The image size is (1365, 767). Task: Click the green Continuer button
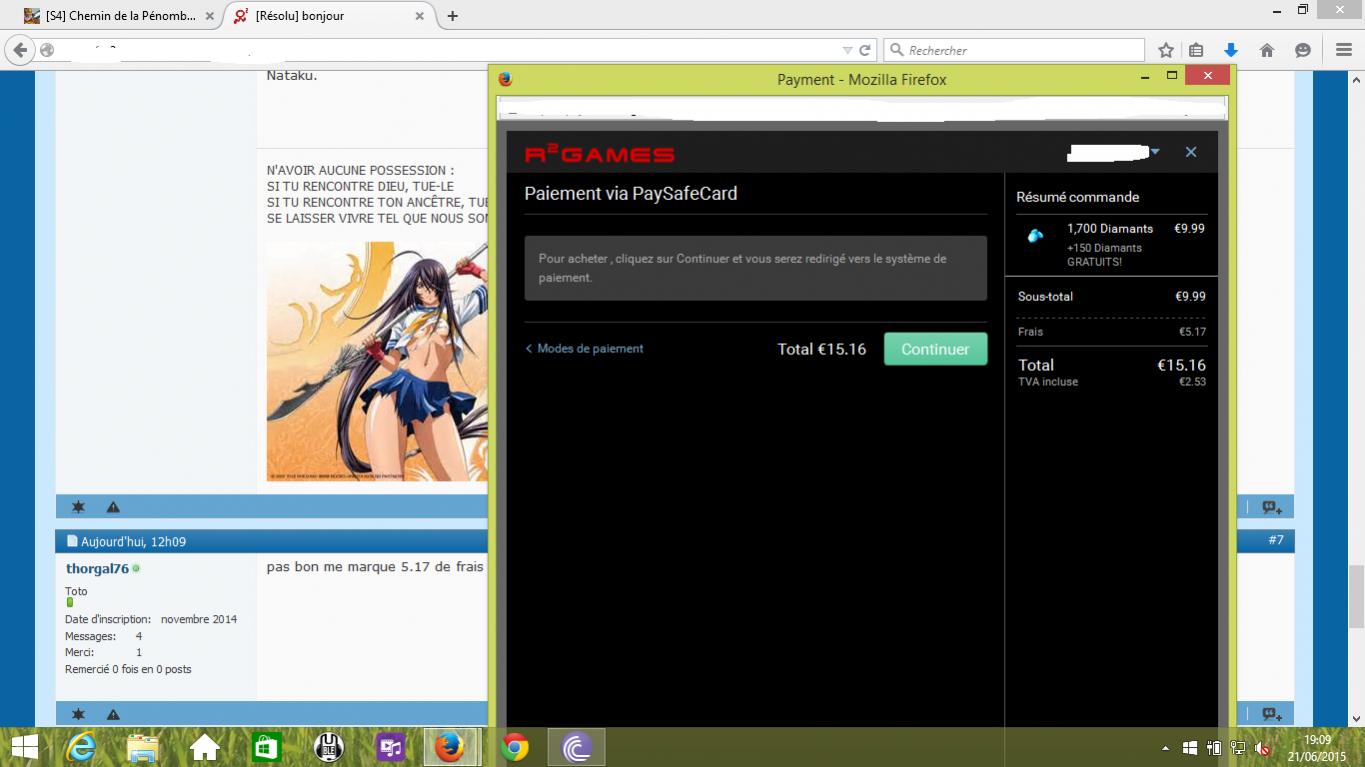[x=935, y=349]
